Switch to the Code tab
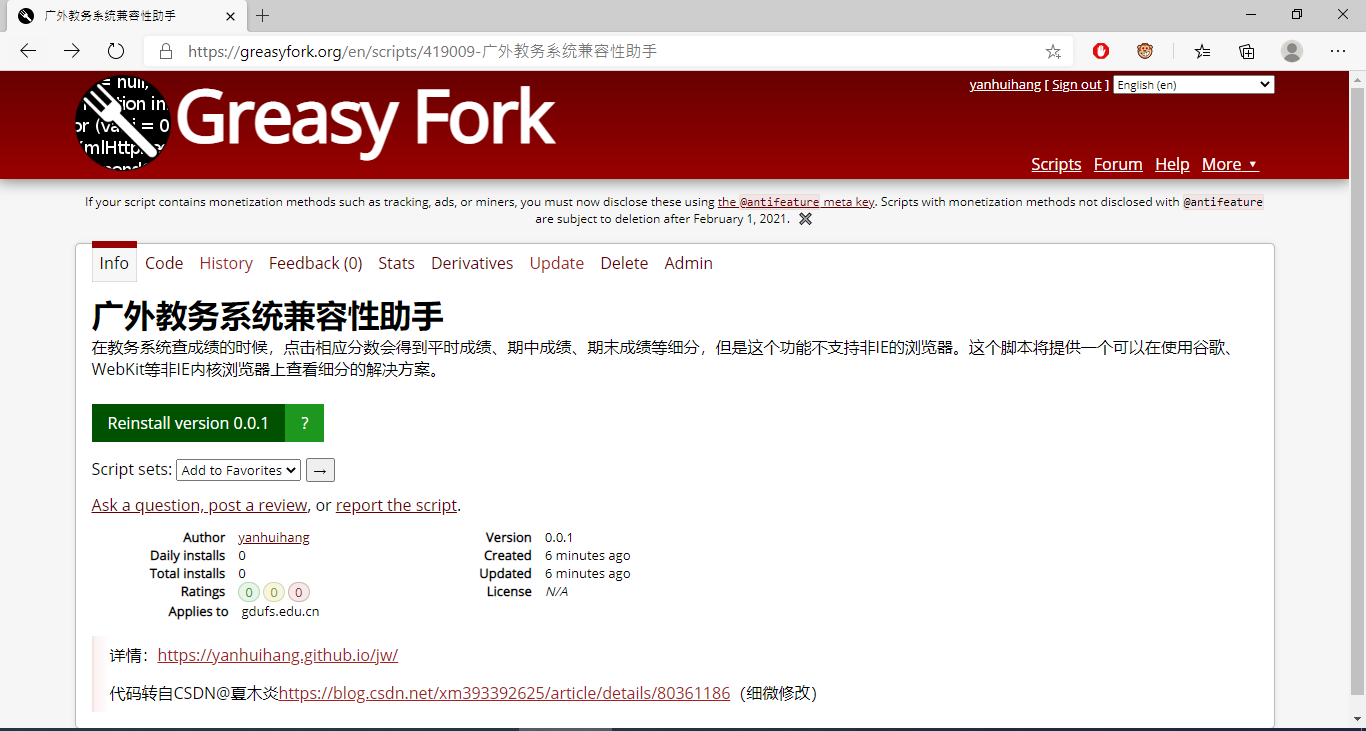The height and width of the screenshot is (731, 1366). [x=164, y=263]
